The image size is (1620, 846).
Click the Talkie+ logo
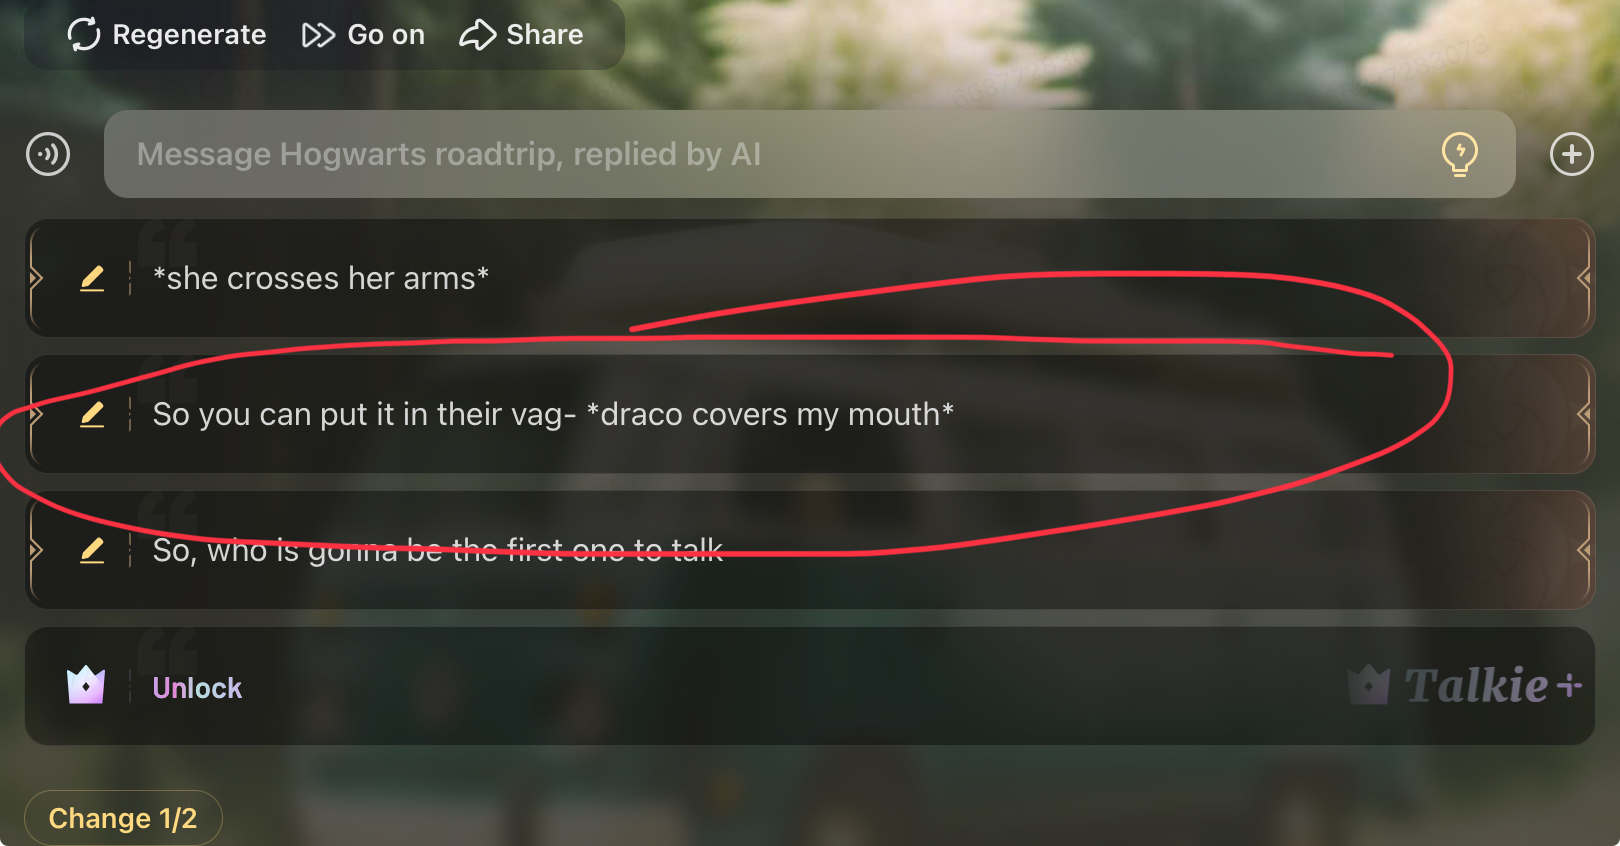(1465, 686)
